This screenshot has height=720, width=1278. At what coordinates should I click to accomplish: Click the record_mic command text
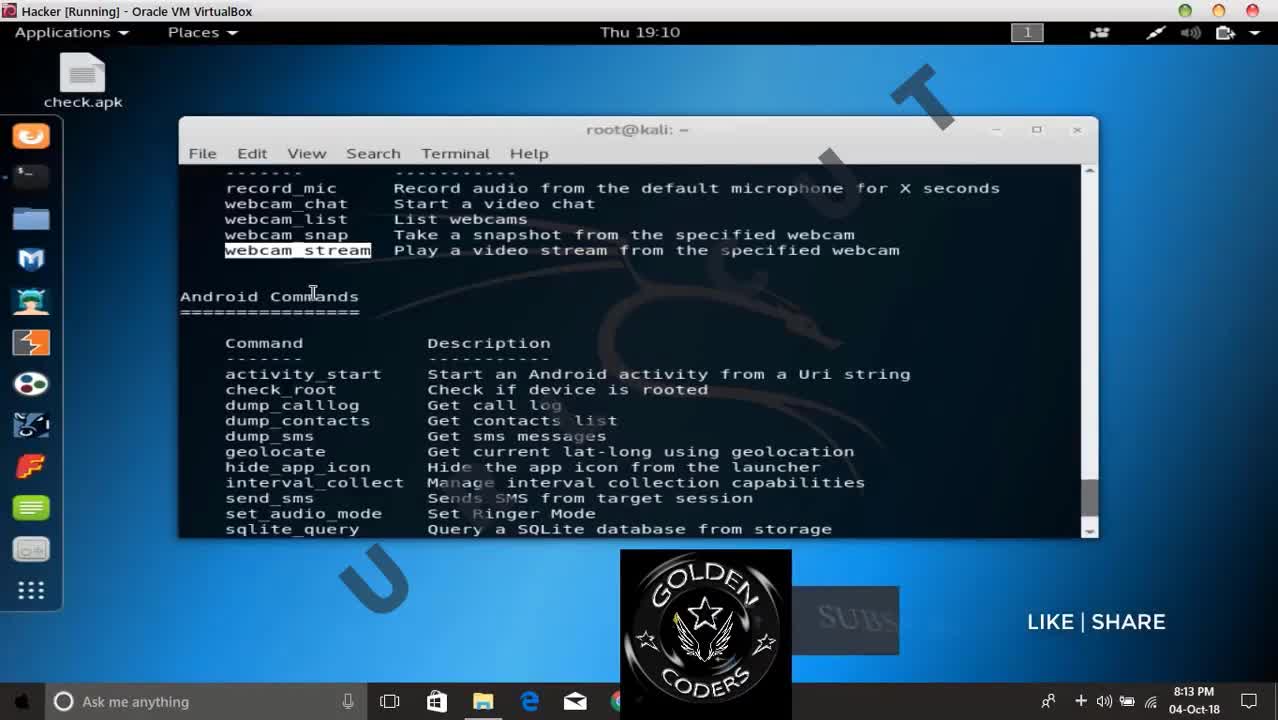coord(281,188)
